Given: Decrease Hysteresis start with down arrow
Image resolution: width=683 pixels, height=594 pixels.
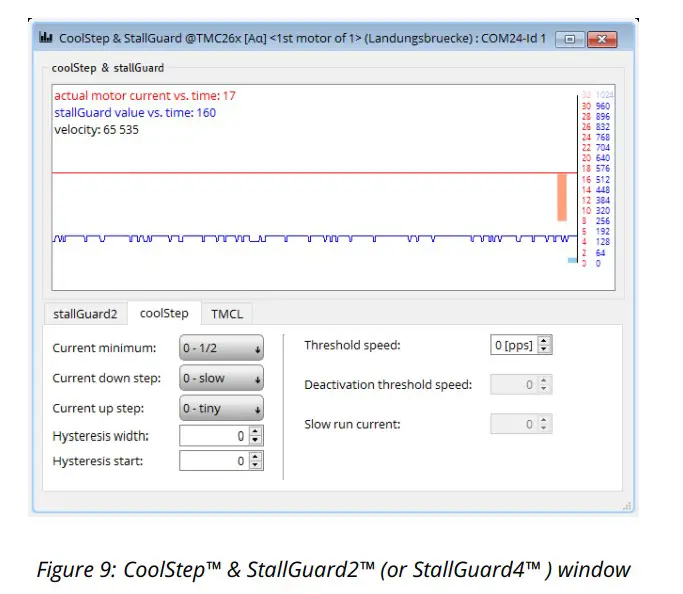Looking at the screenshot, I should click(x=256, y=466).
